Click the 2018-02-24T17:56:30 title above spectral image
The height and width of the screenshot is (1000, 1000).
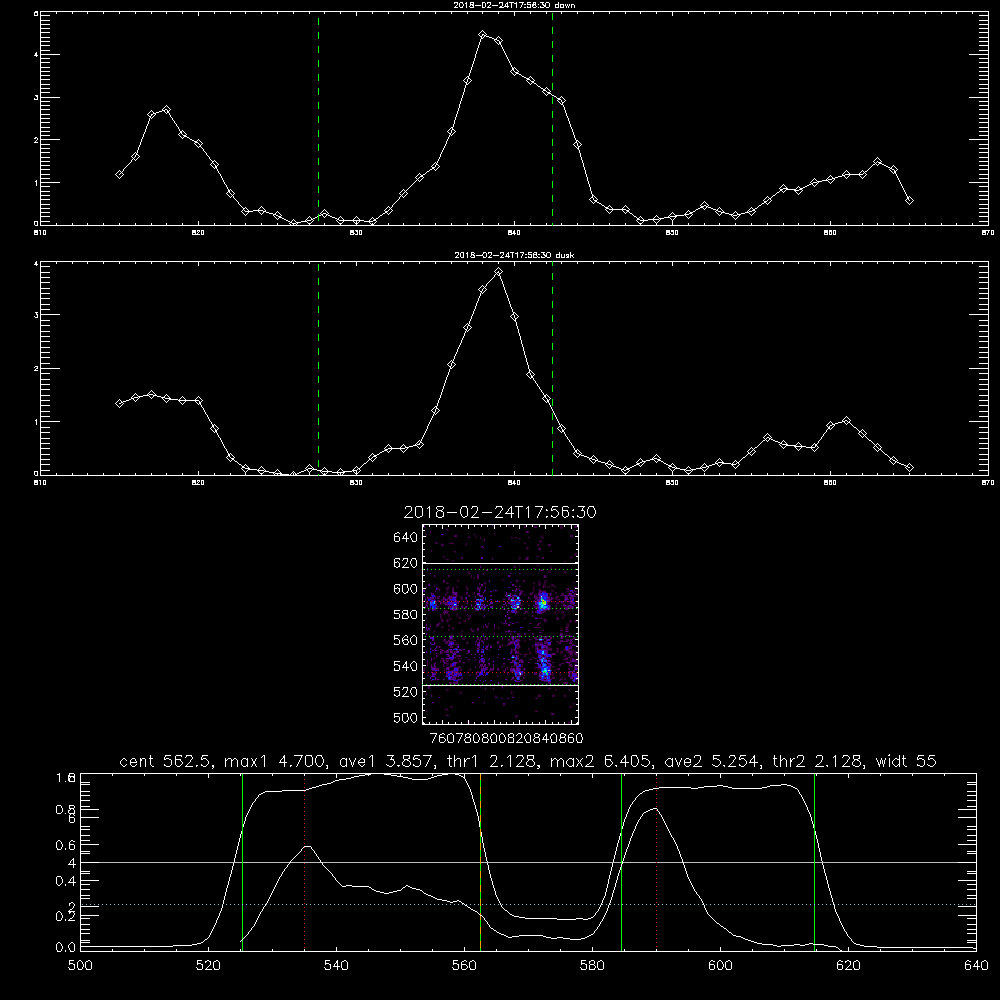tap(500, 512)
